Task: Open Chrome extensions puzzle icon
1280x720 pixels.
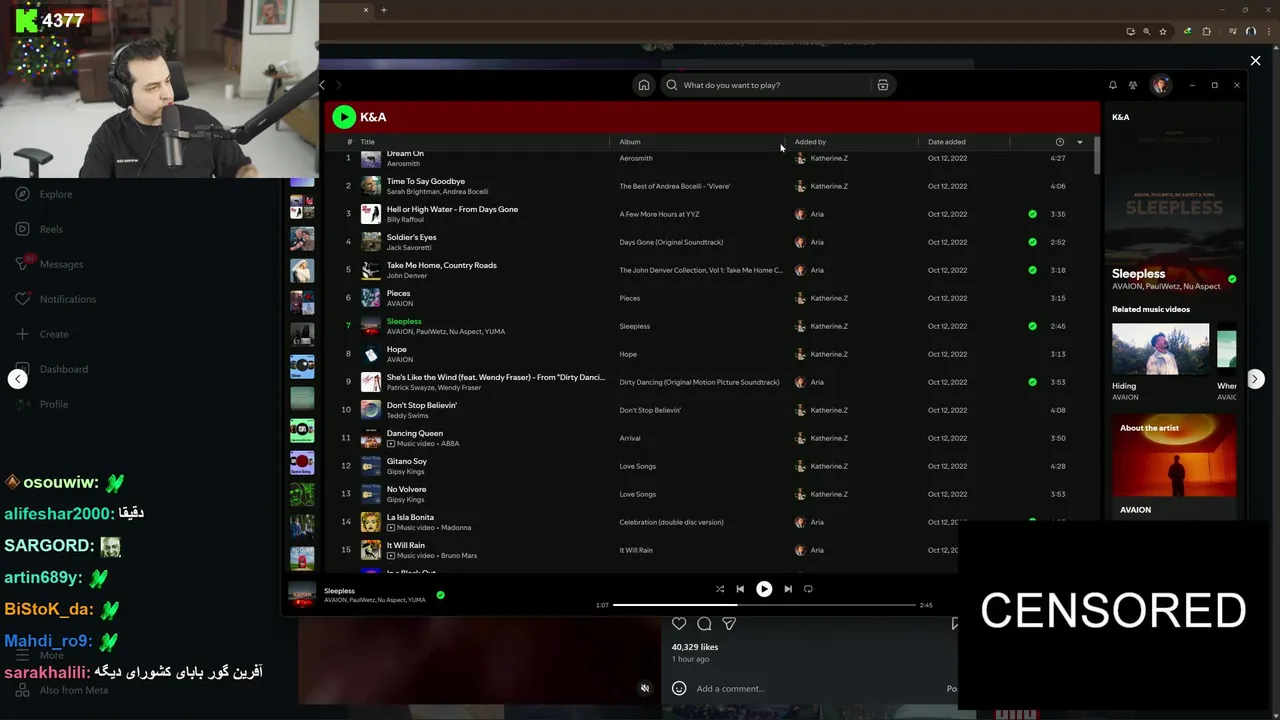Action: (x=1207, y=31)
